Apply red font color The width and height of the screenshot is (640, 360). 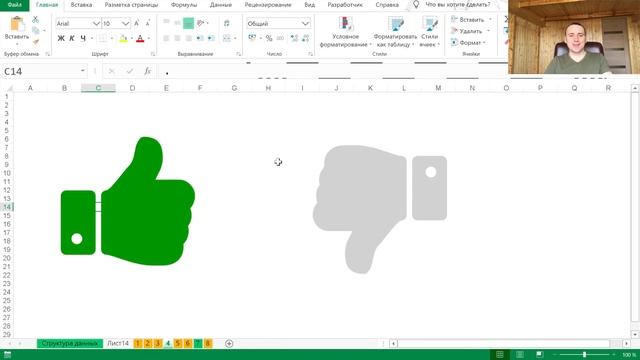click(x=140, y=38)
